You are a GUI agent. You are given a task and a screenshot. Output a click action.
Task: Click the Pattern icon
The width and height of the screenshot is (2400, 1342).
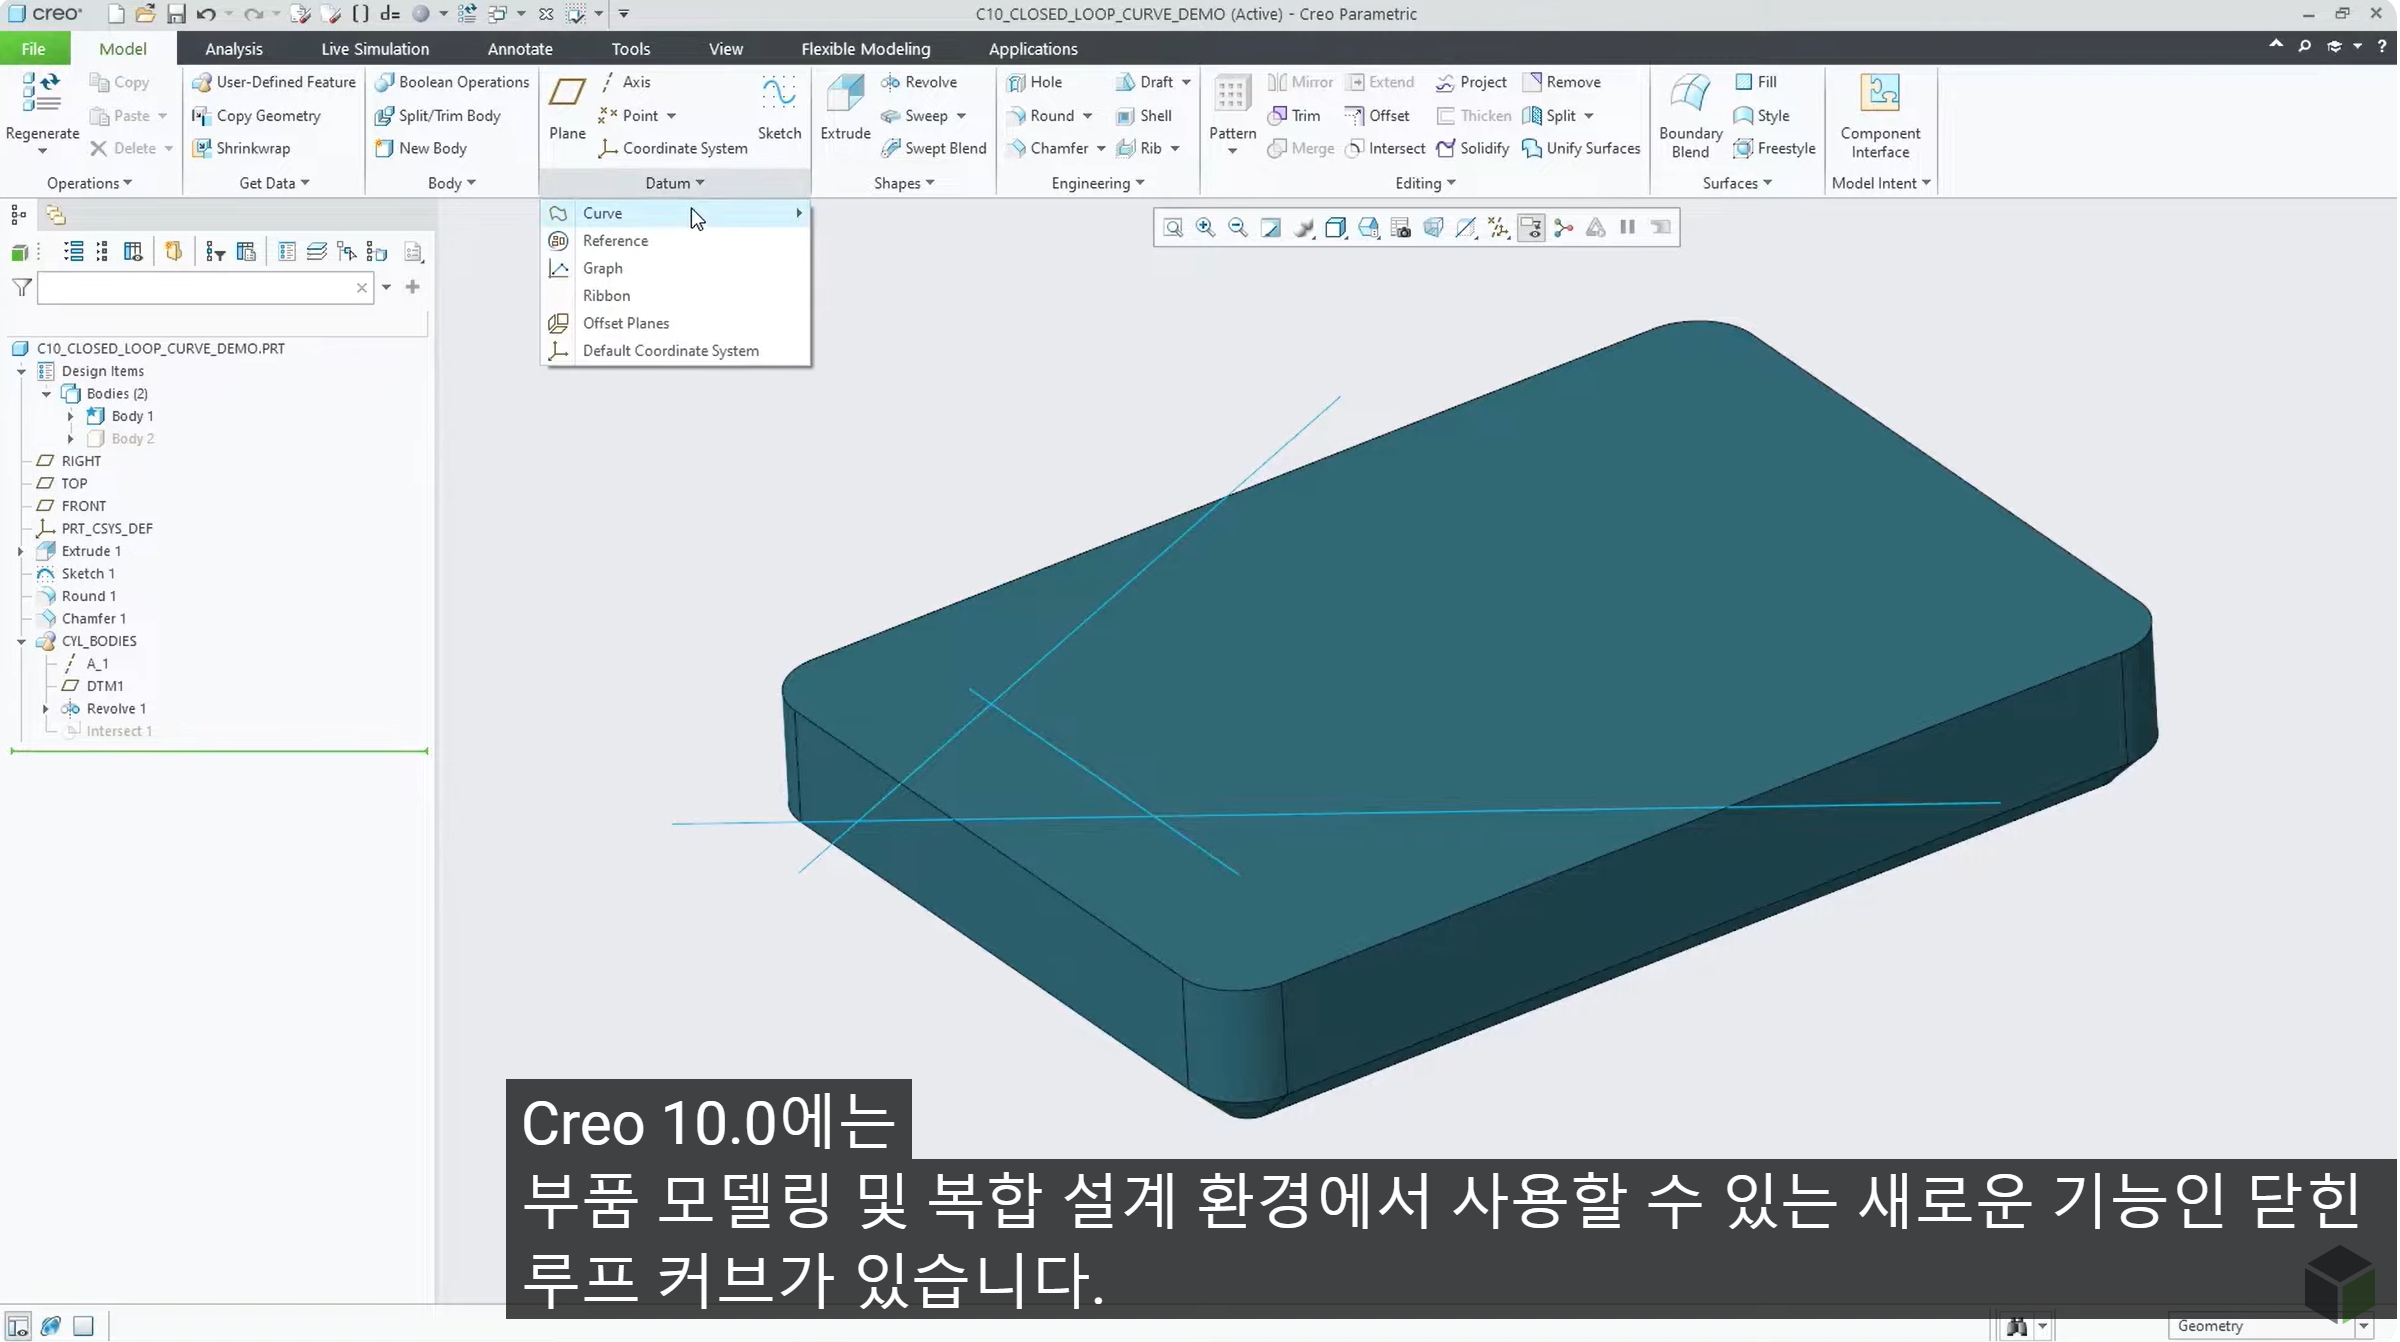point(1232,93)
